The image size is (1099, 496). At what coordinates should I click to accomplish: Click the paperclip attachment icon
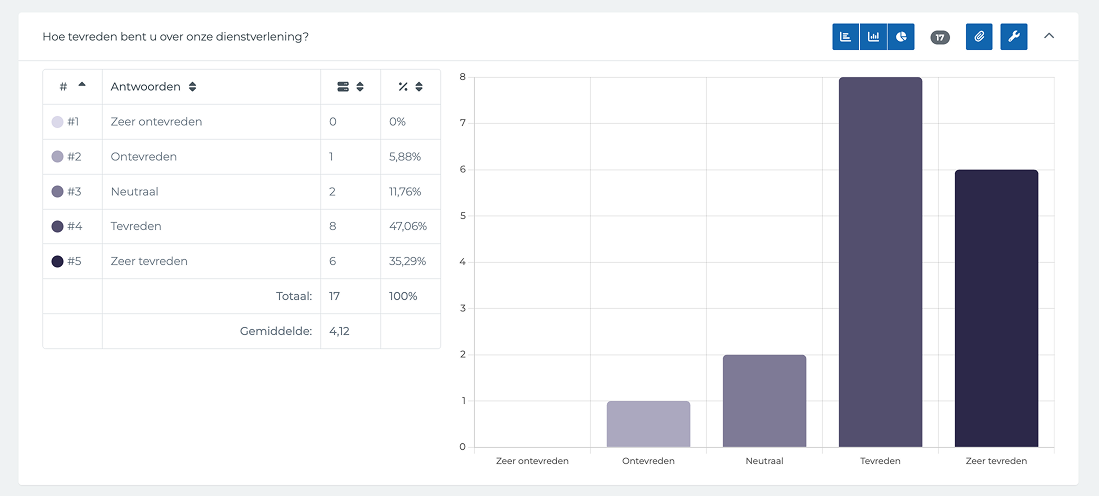pos(979,37)
